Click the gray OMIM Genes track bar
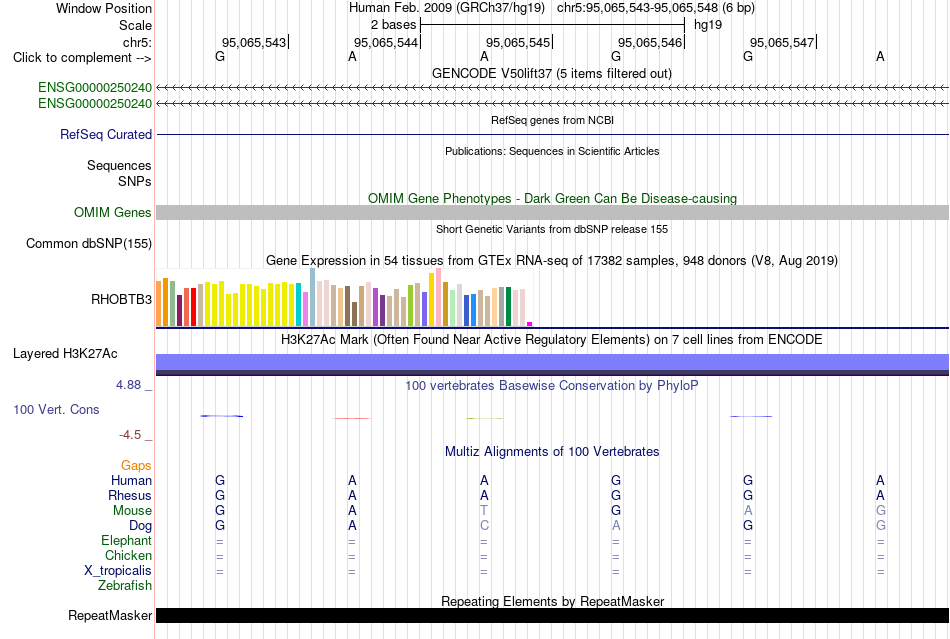Screen dimensions: 950x639 (552, 213)
